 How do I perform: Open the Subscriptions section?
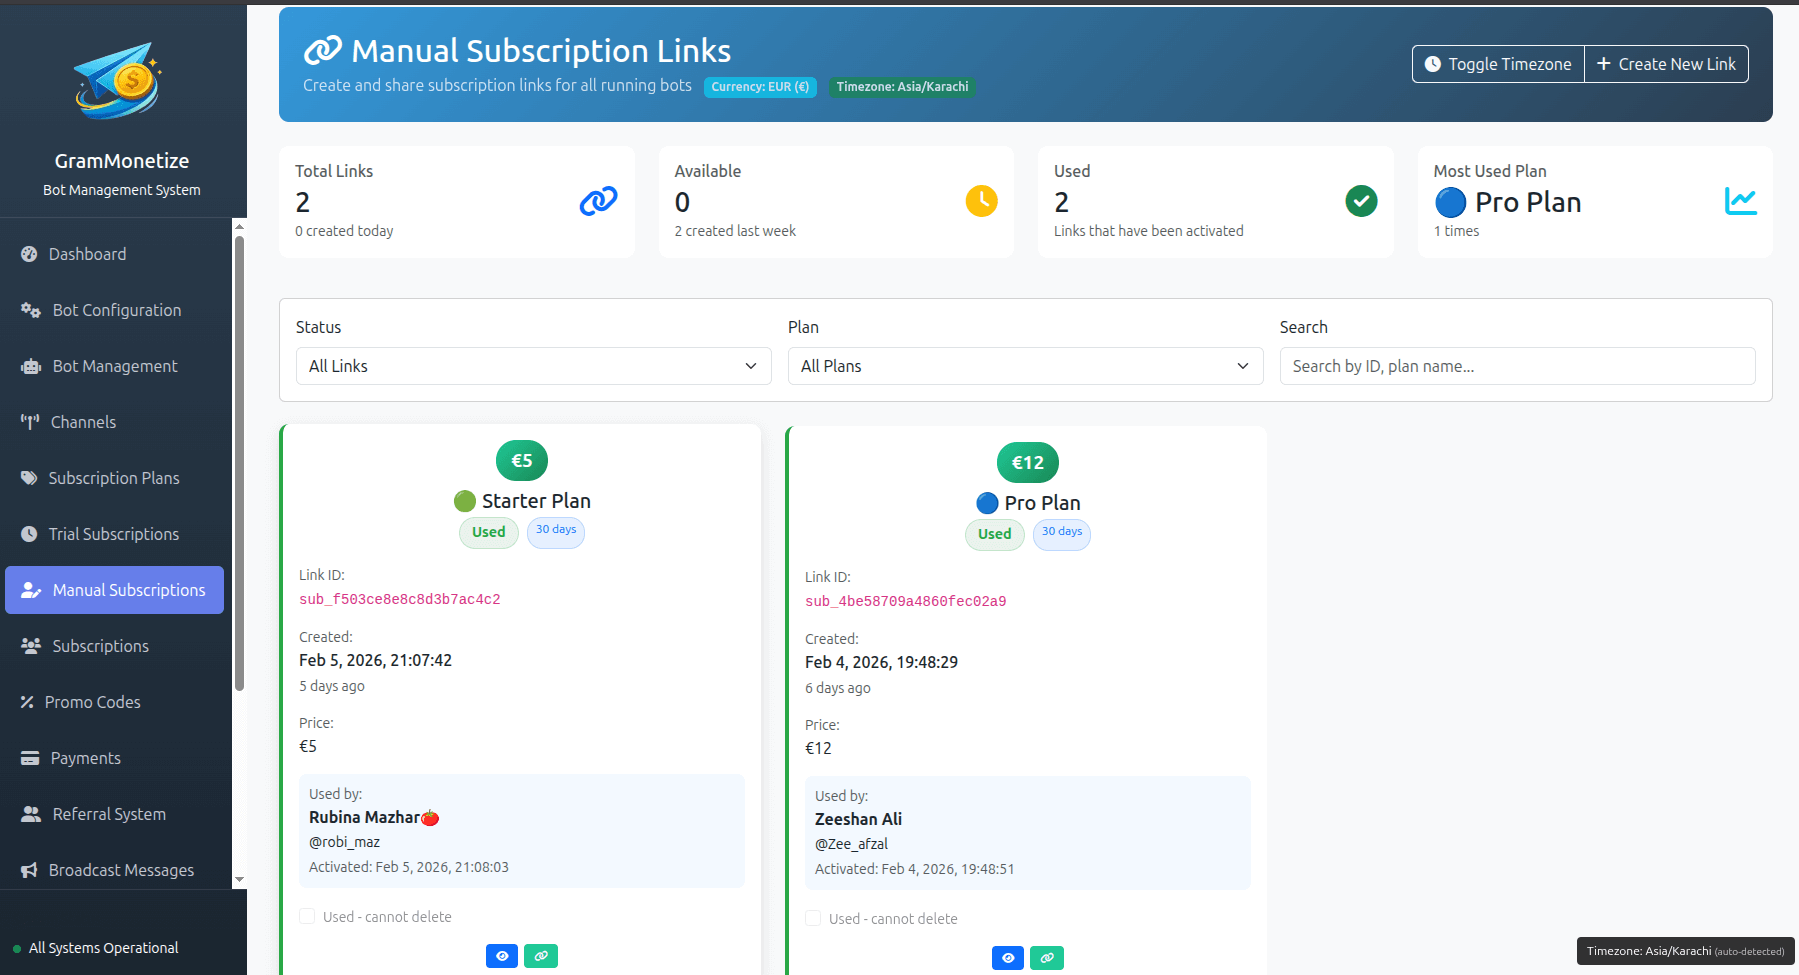100,645
